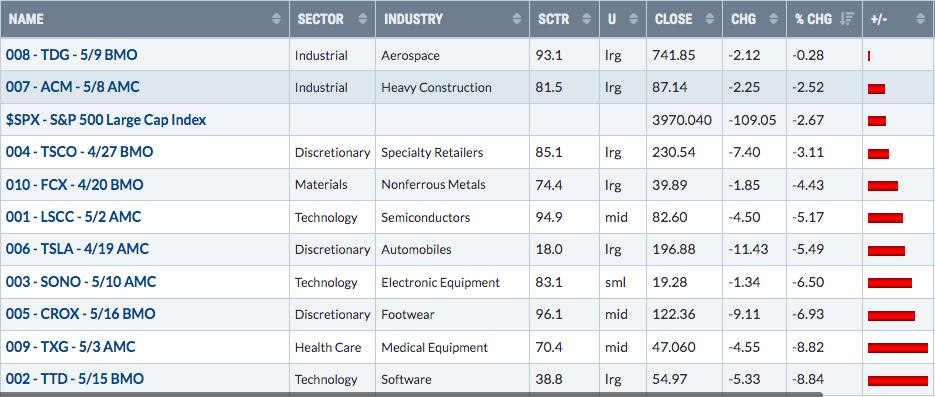This screenshot has width=935, height=397.
Task: Click the red bar for TXG row
Action: tap(898, 348)
